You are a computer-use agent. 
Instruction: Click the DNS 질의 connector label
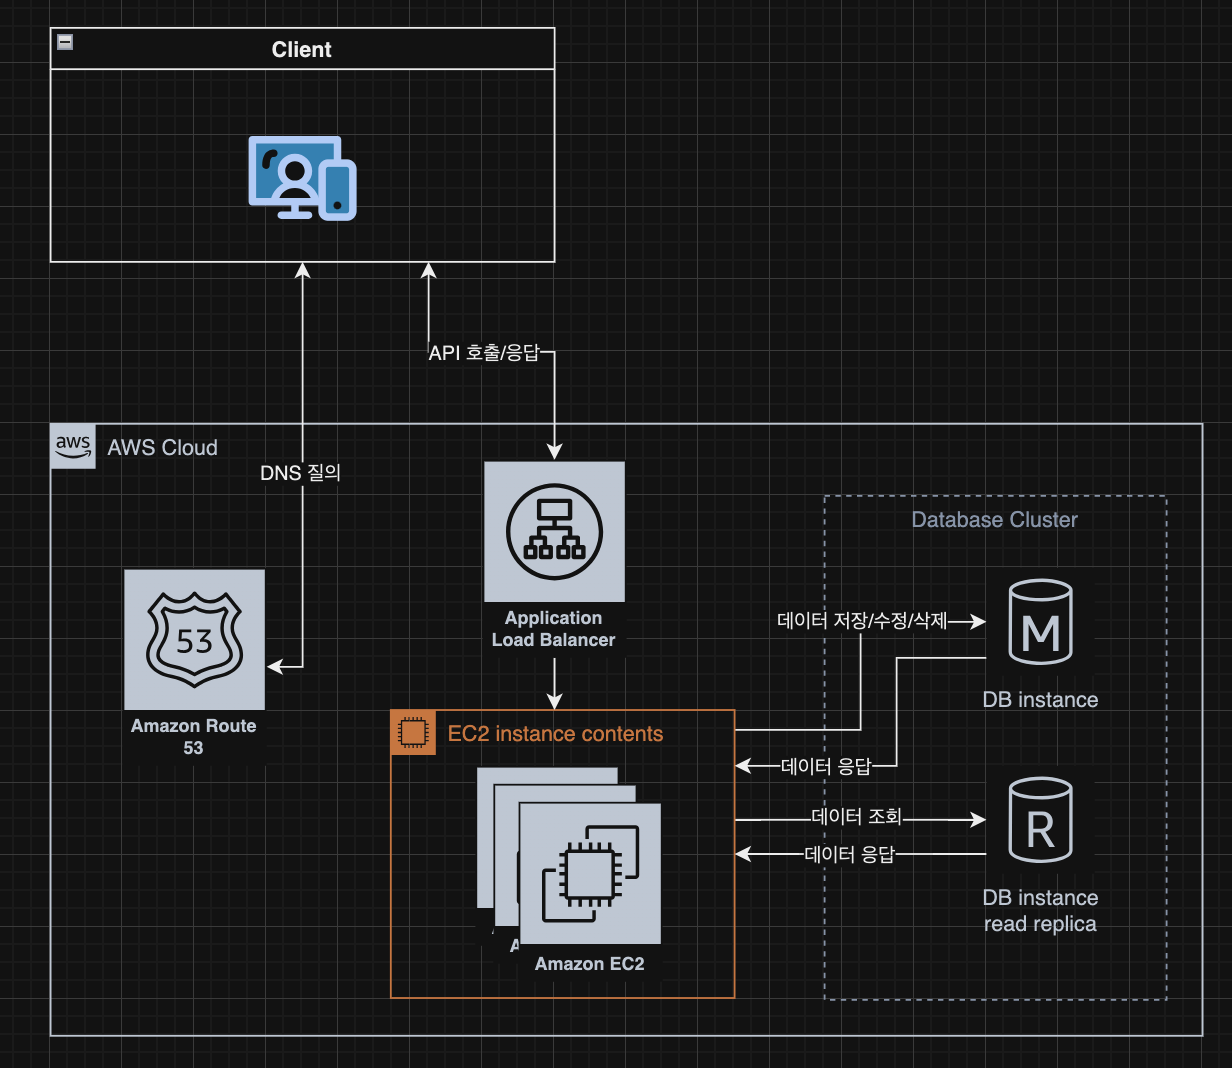click(300, 473)
